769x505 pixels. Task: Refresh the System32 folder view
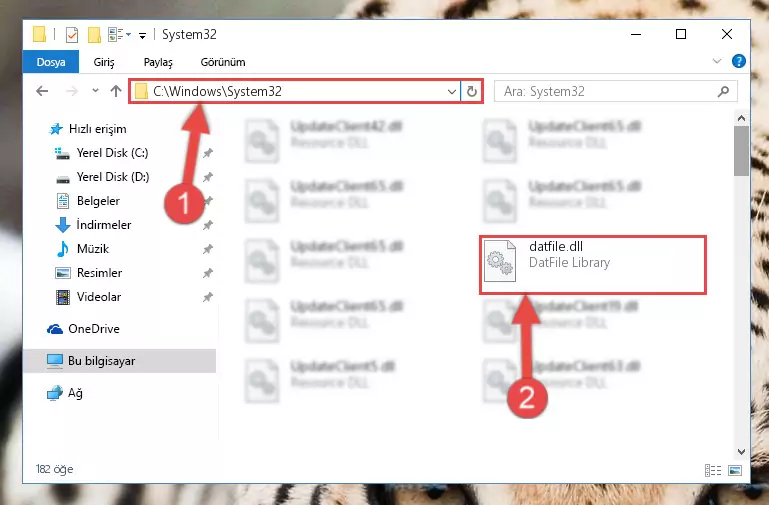[471, 92]
